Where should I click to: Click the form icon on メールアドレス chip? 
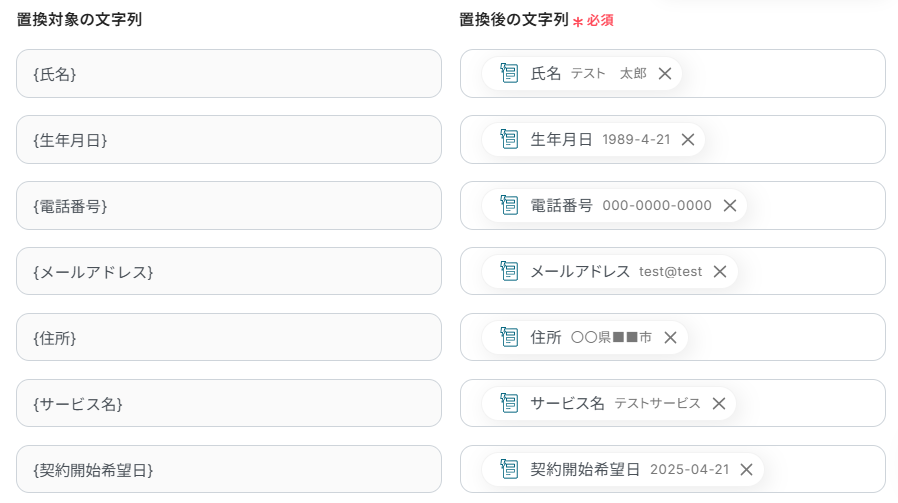509,271
